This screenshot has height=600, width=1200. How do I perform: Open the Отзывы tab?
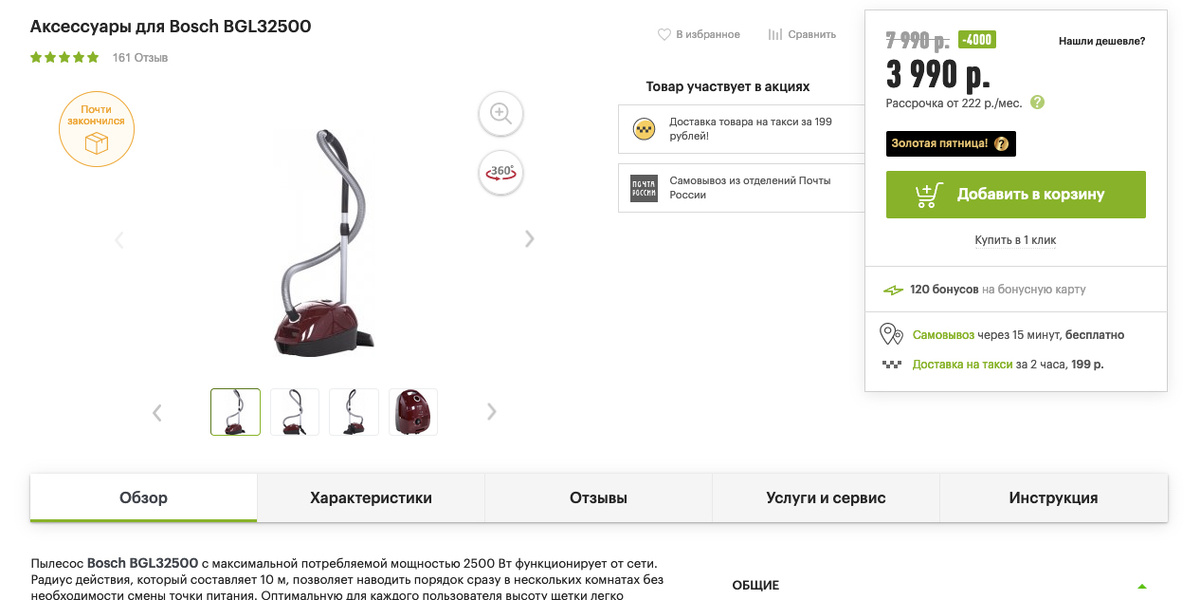tap(598, 498)
